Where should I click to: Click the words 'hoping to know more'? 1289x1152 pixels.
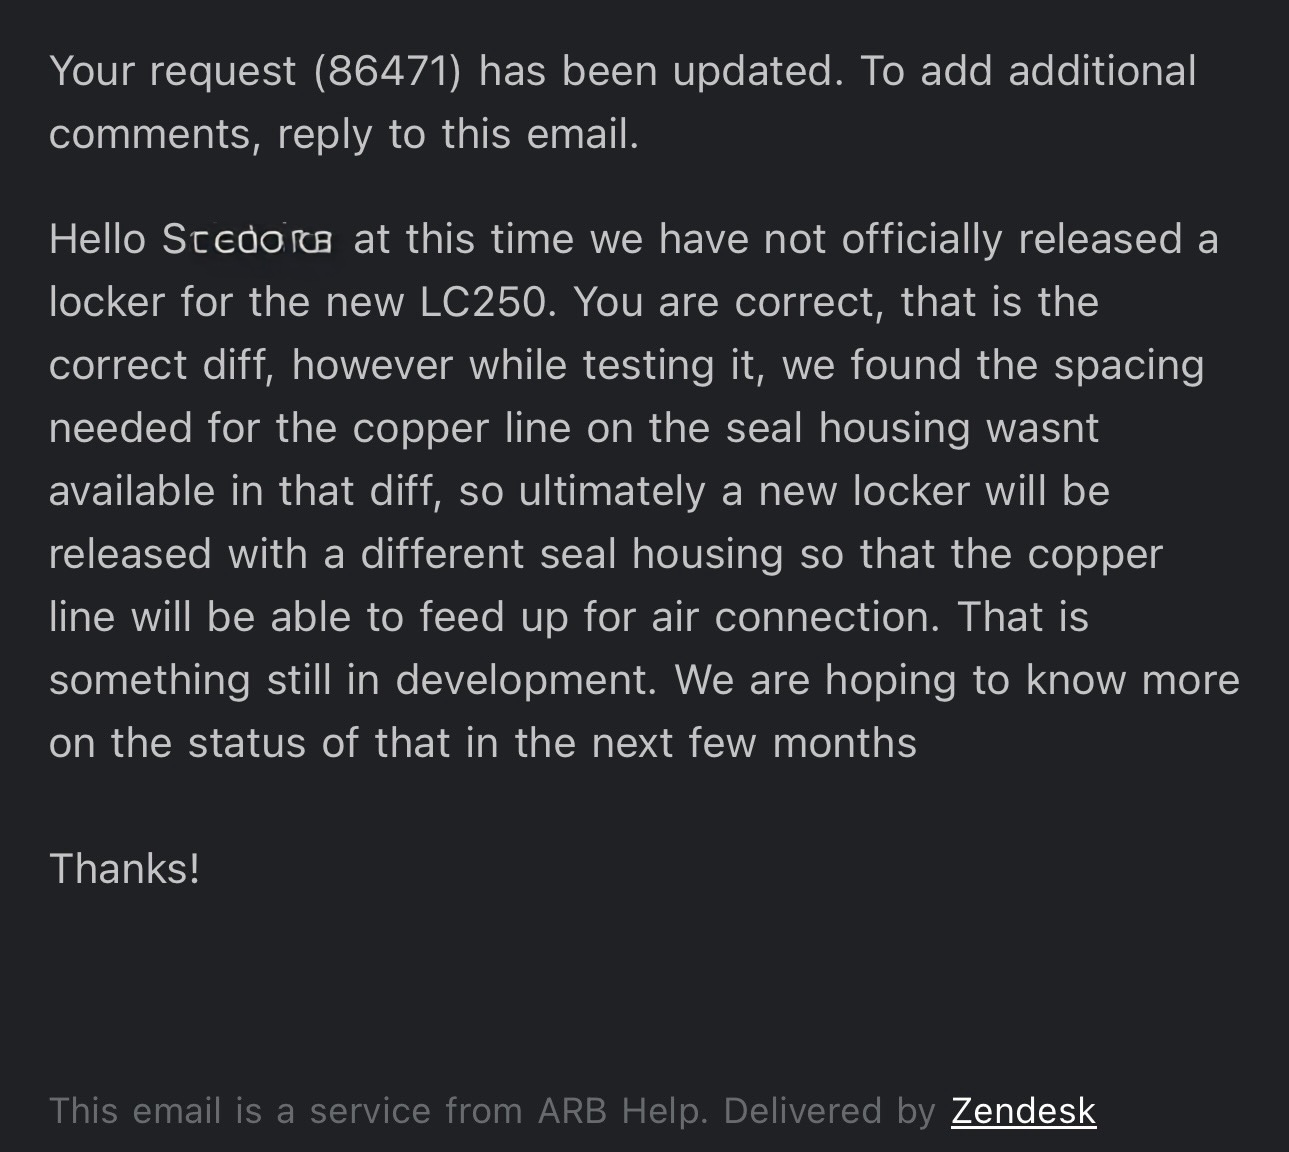pos(1032,680)
